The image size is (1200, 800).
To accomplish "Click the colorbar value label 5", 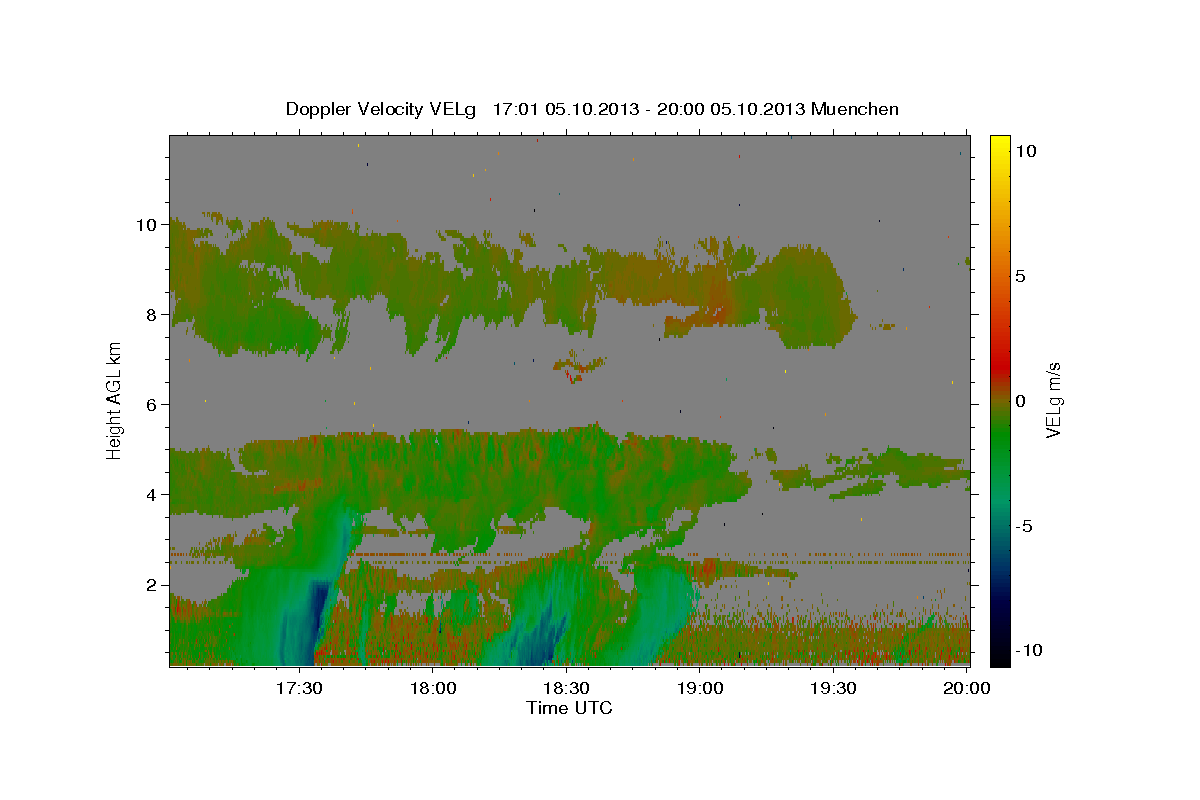I will pos(1020,276).
